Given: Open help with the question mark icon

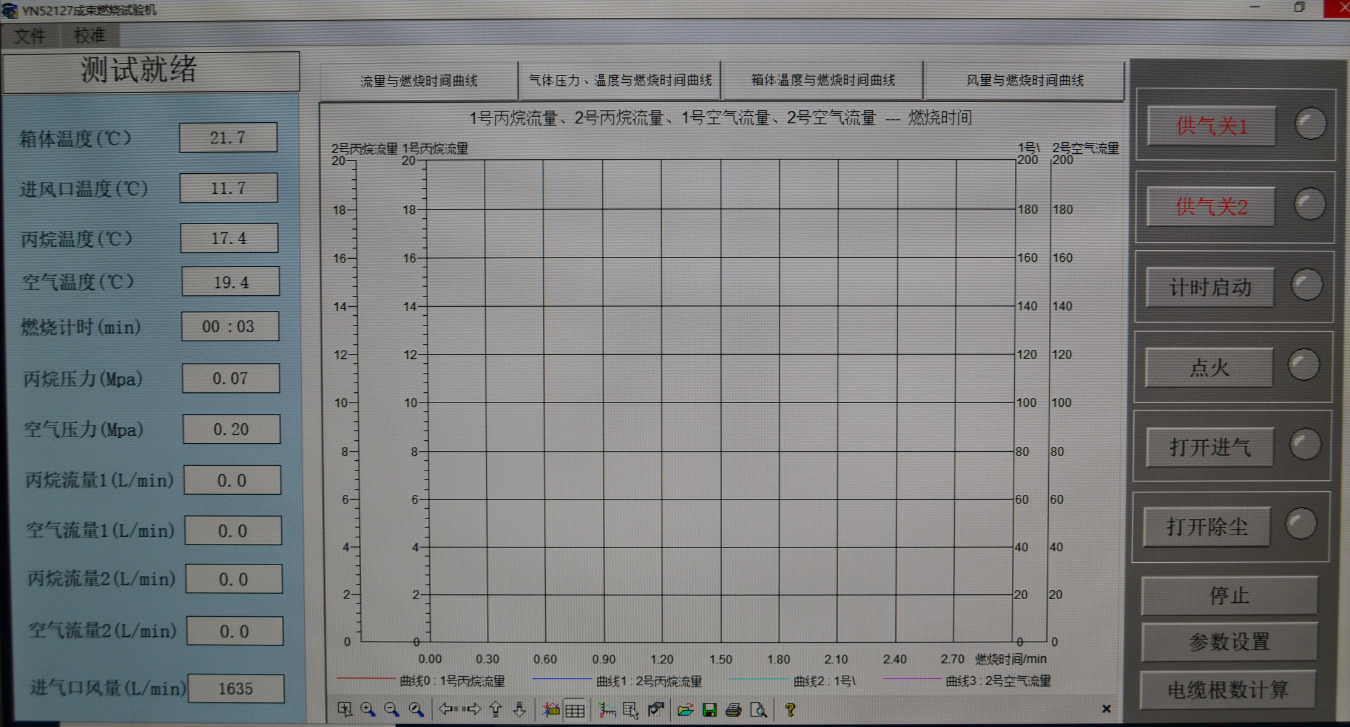Looking at the screenshot, I should (789, 709).
